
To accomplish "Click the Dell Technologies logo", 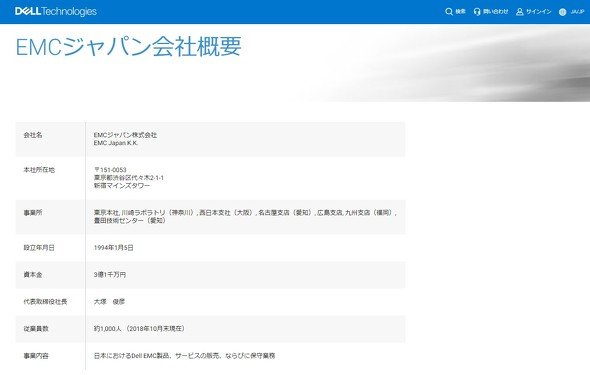I will (56, 11).
